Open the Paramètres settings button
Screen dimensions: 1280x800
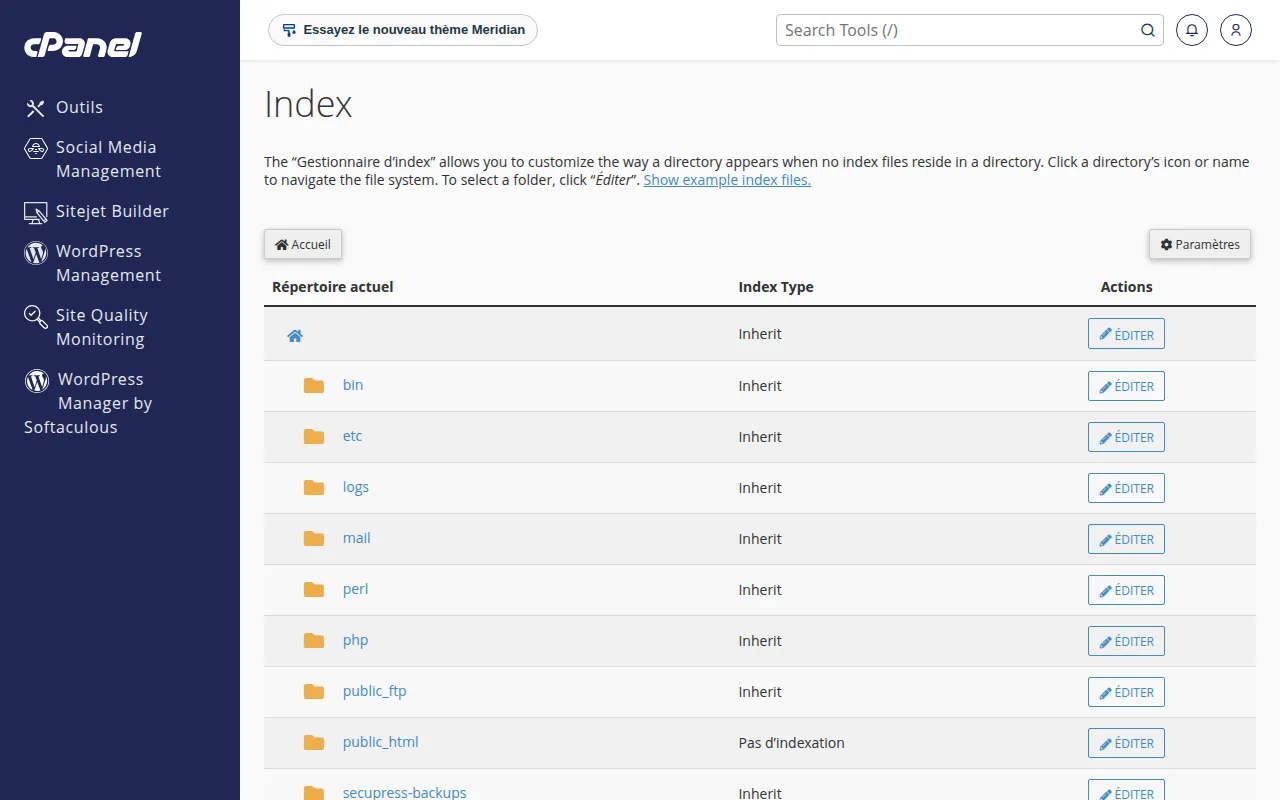pyautogui.click(x=1200, y=244)
